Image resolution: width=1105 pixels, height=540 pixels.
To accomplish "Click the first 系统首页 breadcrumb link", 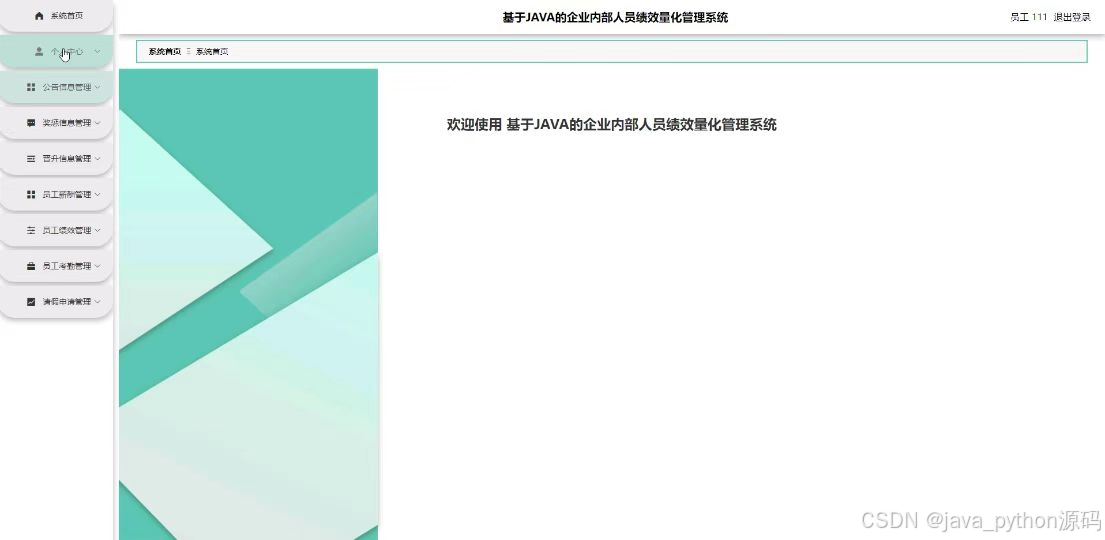I will click(x=165, y=51).
